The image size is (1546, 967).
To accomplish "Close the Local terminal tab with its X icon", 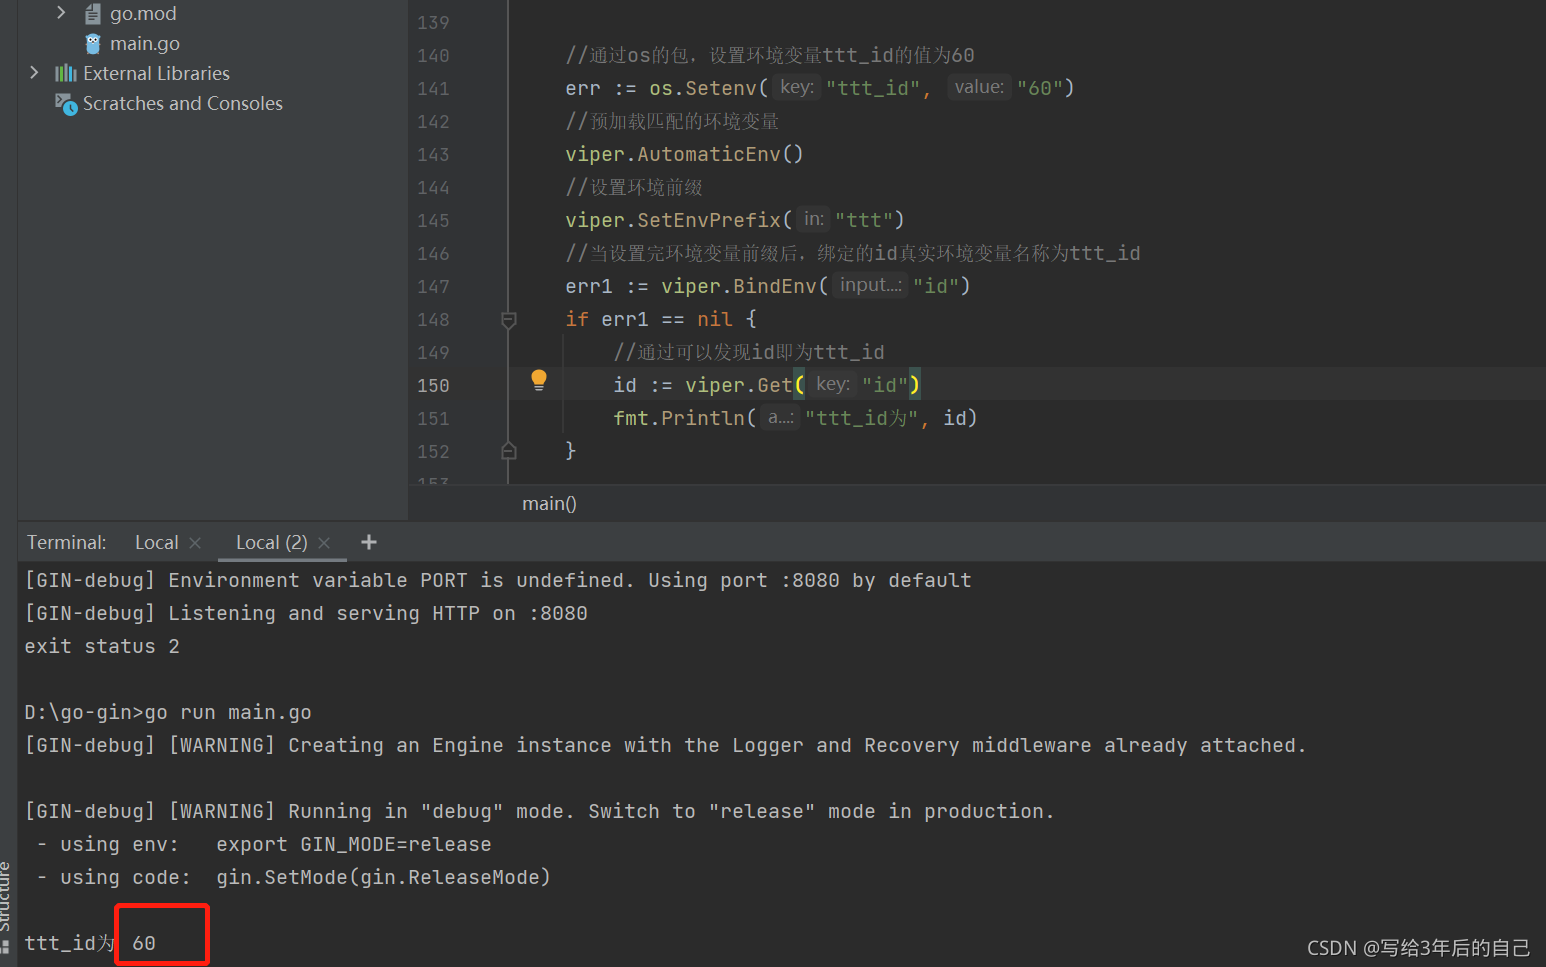I will 194,542.
